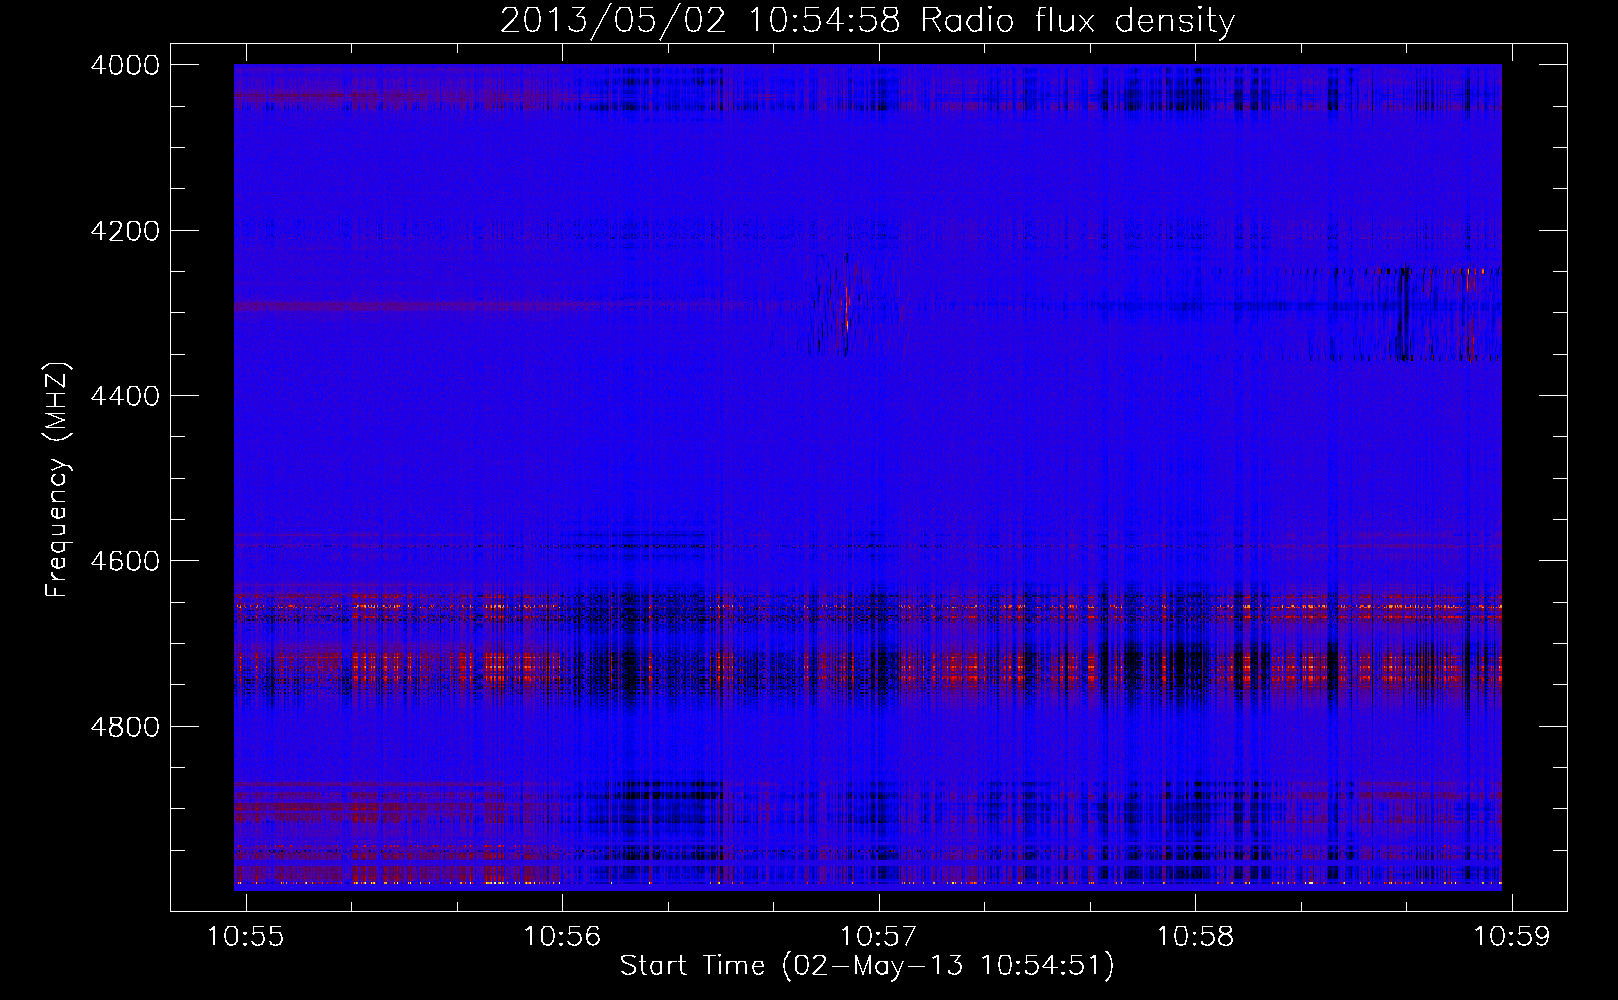Click the 4600 frequency tick label
Screen dimensions: 1618x1000
(x=125, y=561)
